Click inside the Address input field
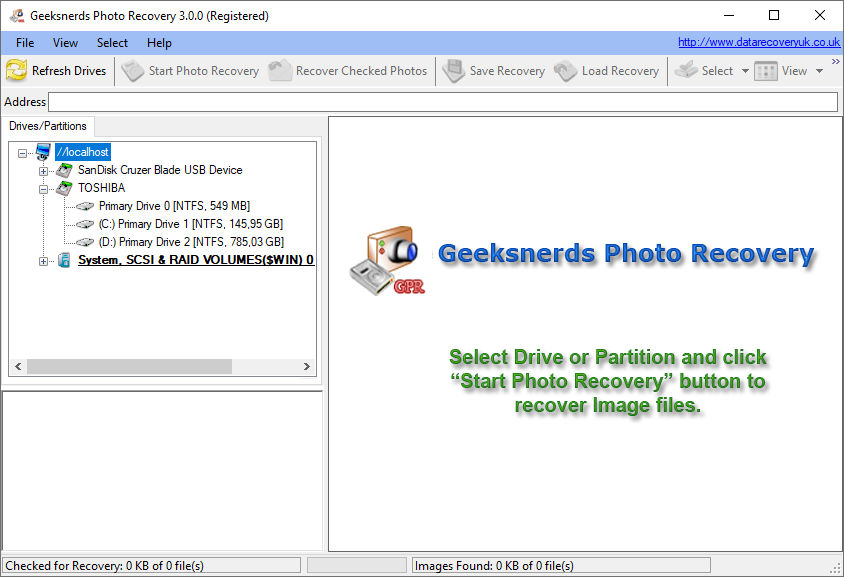This screenshot has width=844, height=577. [443, 102]
